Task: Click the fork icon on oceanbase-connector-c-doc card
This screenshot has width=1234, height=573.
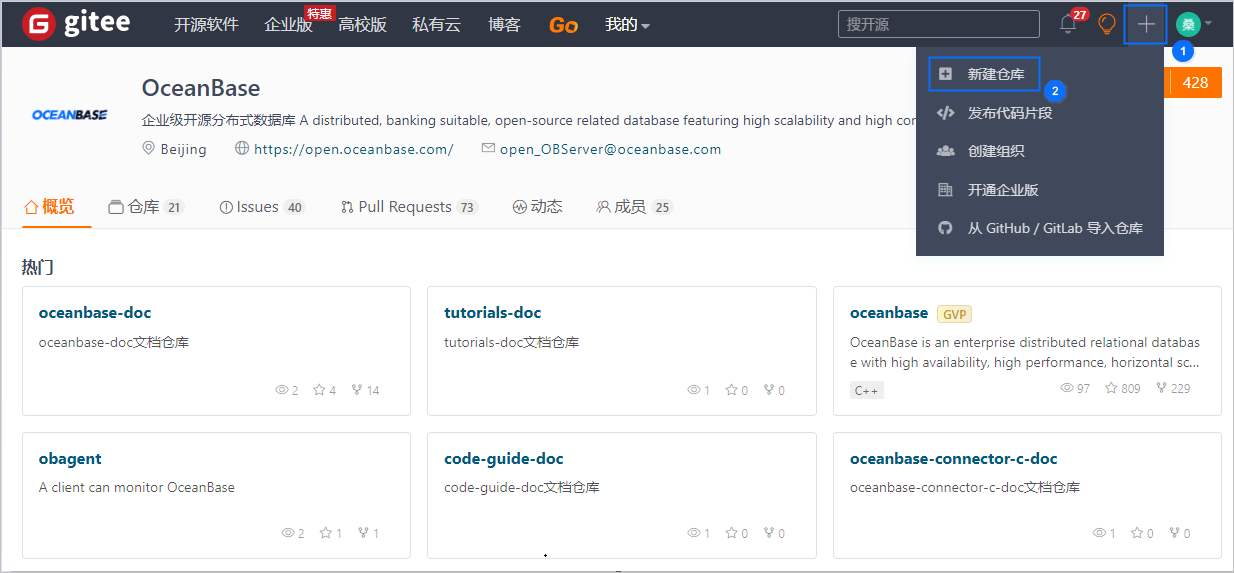Action: [1174, 533]
